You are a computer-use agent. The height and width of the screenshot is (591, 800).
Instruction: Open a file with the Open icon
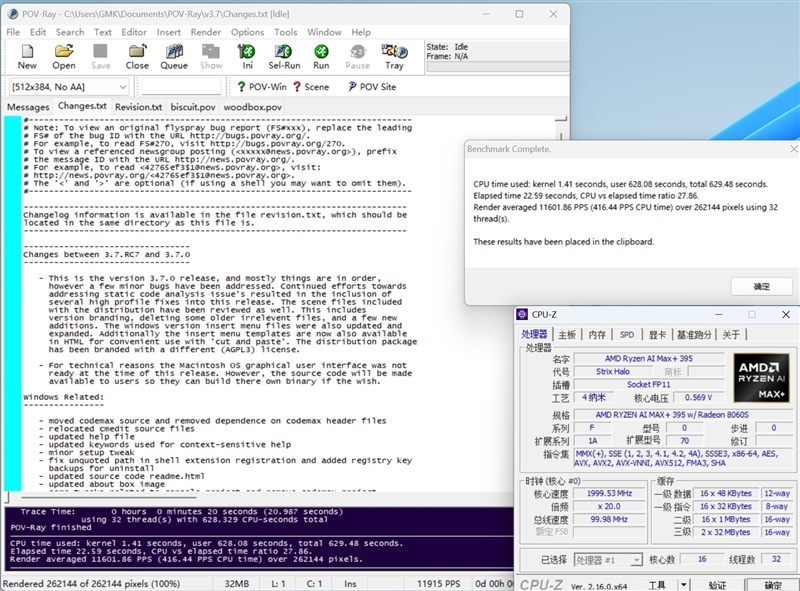pos(64,57)
